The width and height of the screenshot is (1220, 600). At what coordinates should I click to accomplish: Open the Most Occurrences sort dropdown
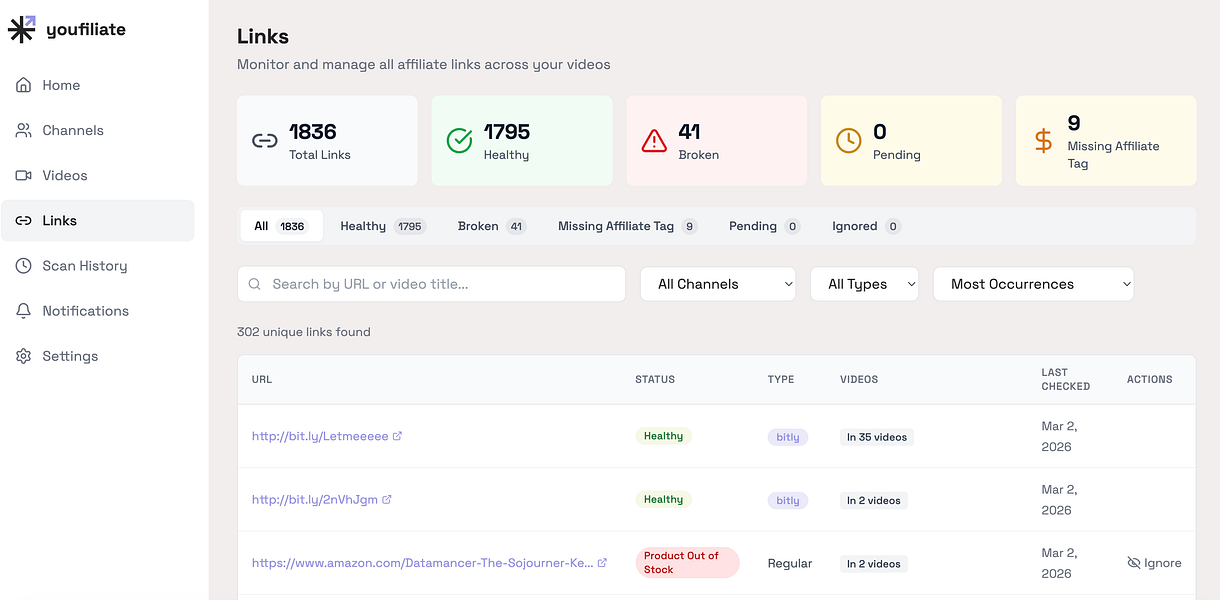tap(1033, 284)
